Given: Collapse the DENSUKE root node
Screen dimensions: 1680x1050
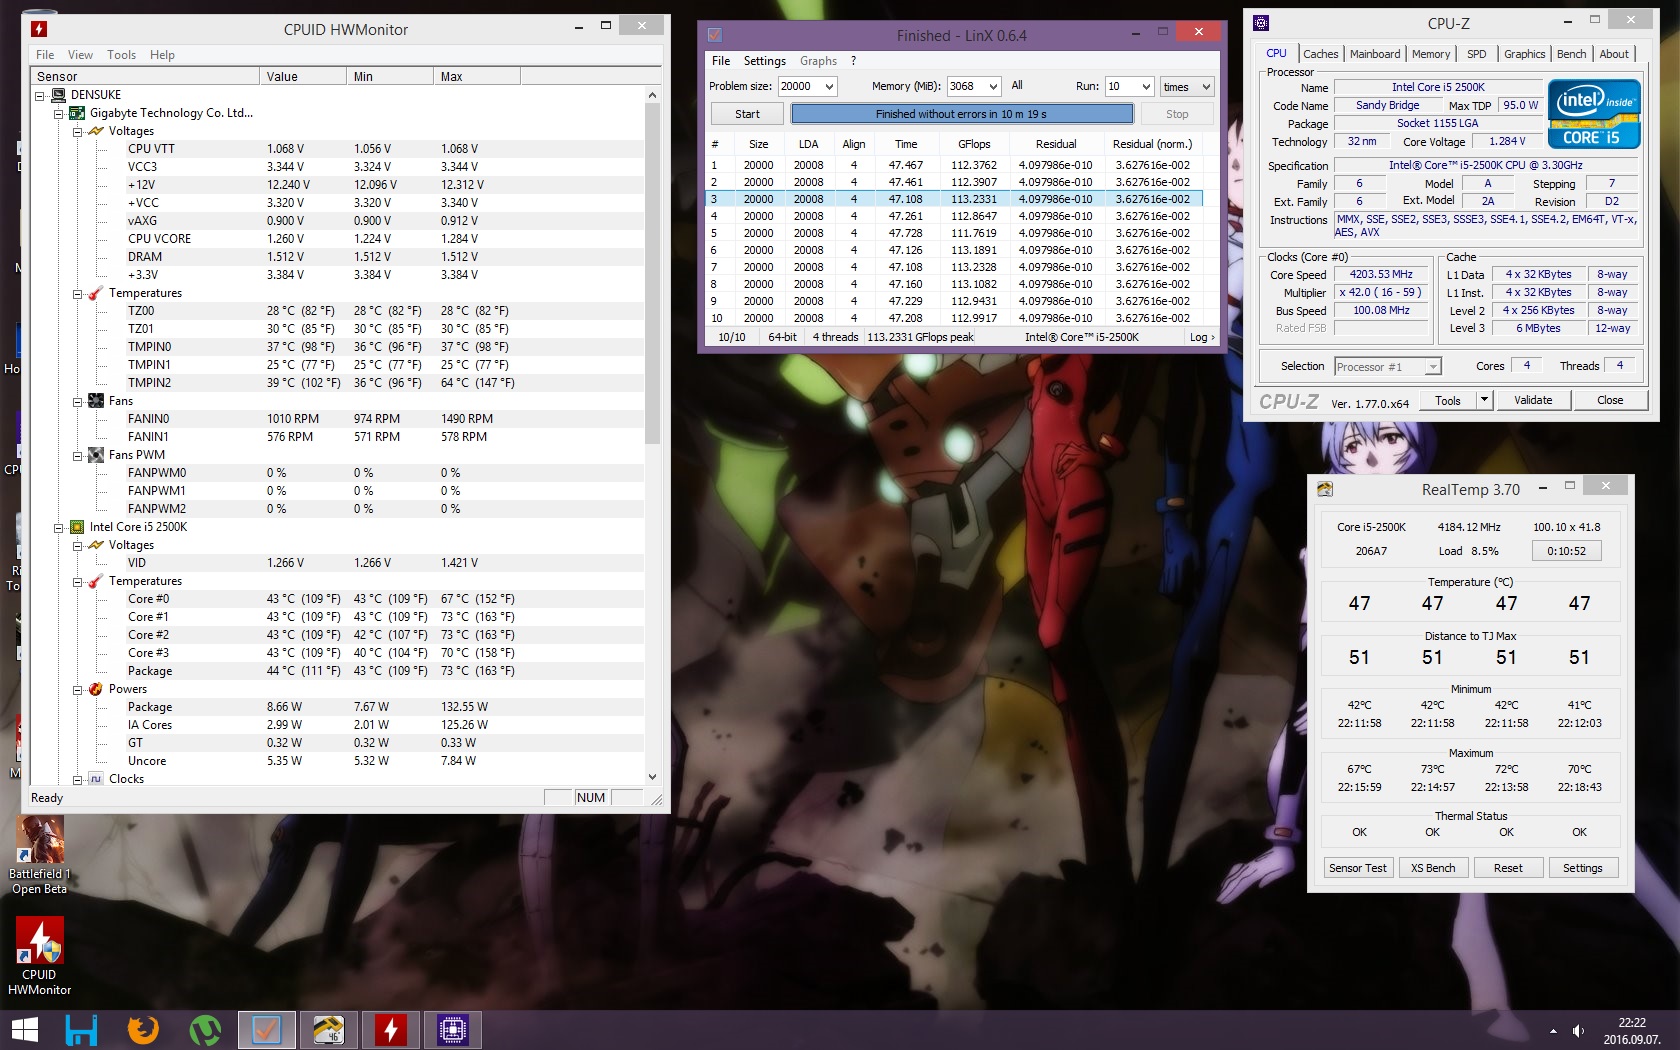Looking at the screenshot, I should coord(40,96).
